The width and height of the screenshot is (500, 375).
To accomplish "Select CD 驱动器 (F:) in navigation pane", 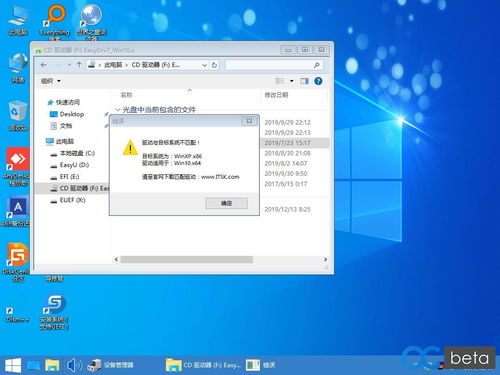I will coord(73,188).
